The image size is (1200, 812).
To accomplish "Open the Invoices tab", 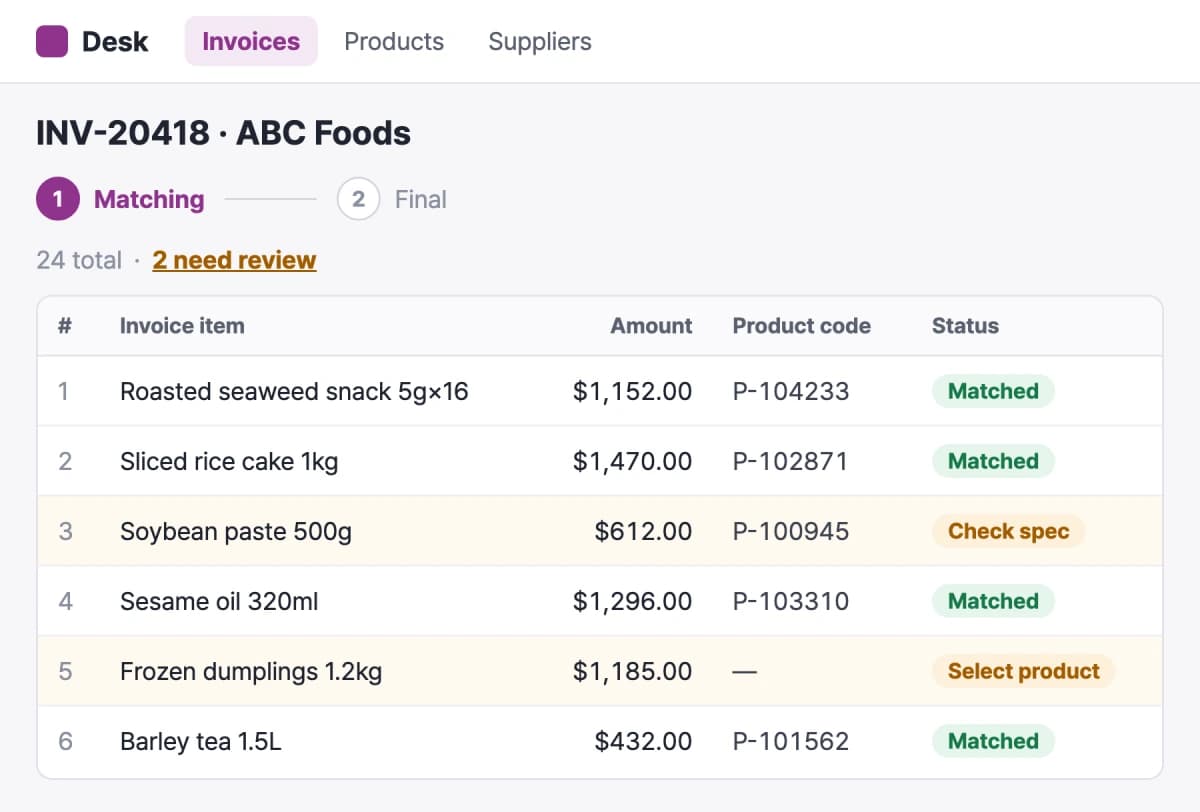I will 251,41.
